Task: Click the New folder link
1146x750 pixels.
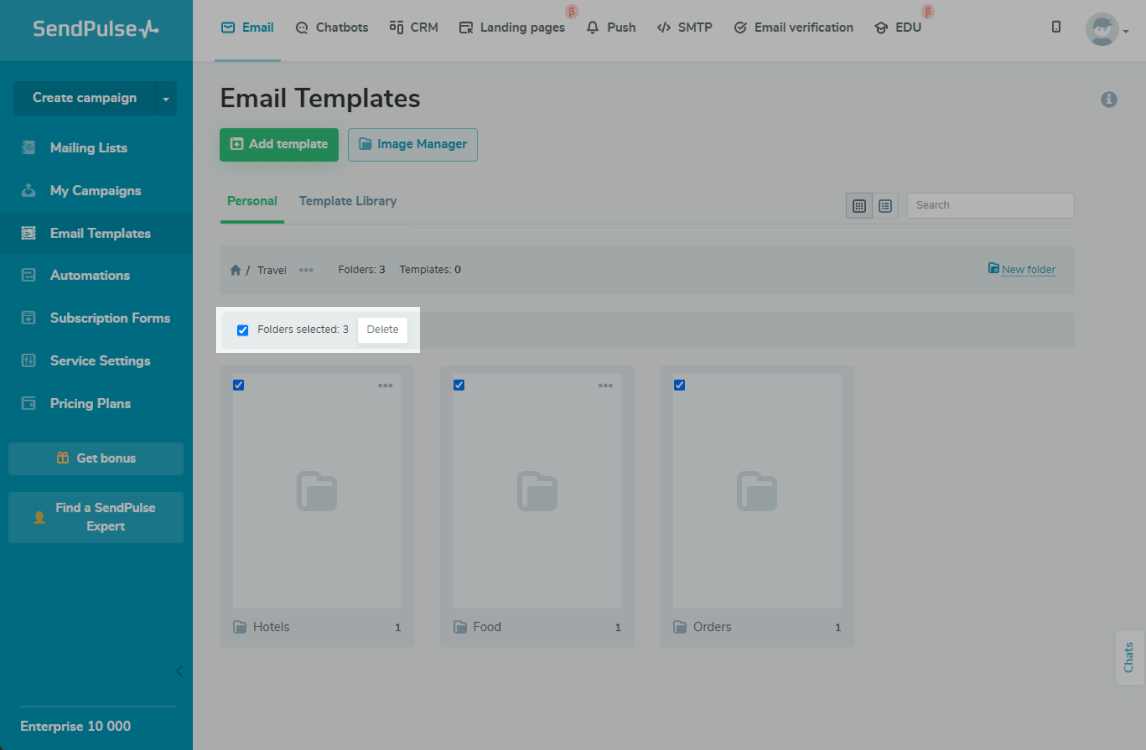Action: click(x=1022, y=269)
